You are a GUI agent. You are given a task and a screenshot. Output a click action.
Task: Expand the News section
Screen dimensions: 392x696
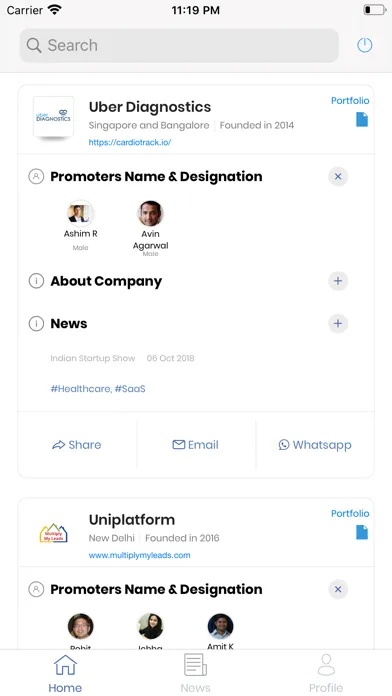click(x=338, y=324)
